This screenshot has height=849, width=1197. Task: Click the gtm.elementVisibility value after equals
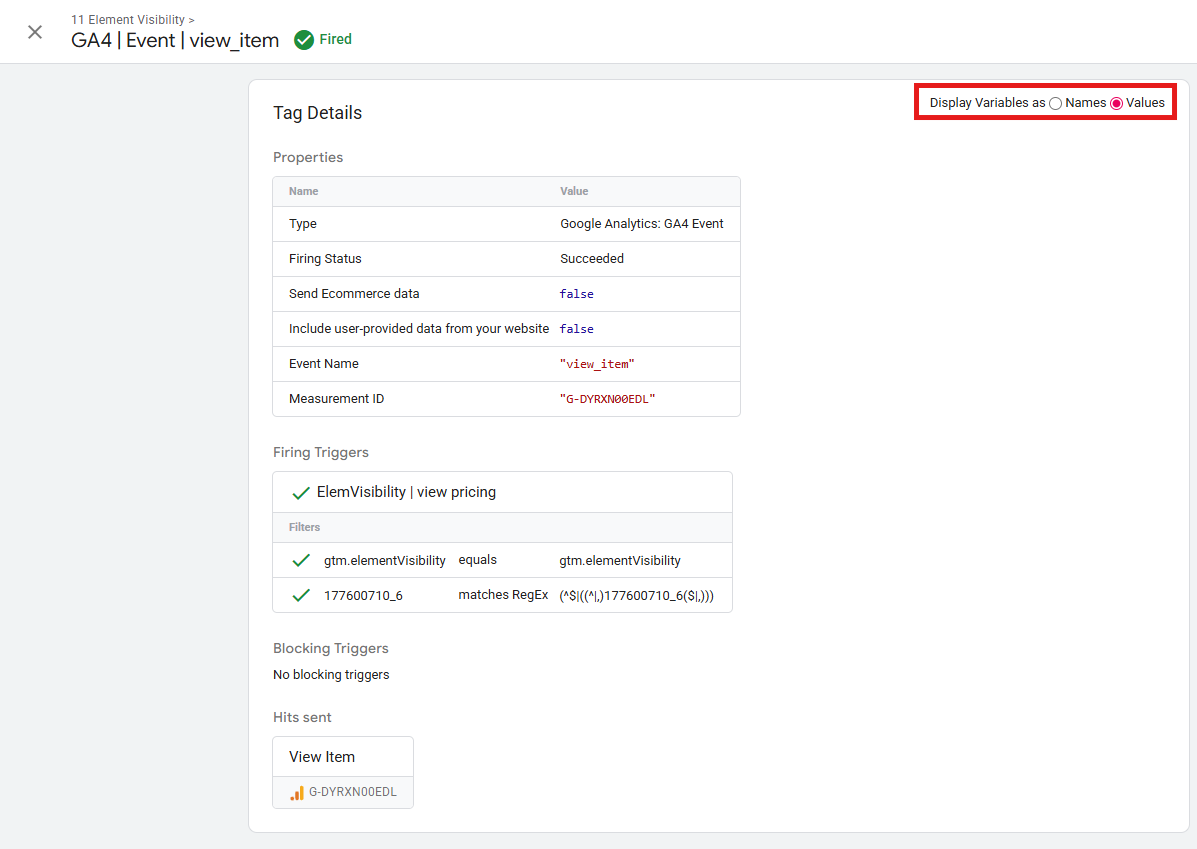(620, 560)
